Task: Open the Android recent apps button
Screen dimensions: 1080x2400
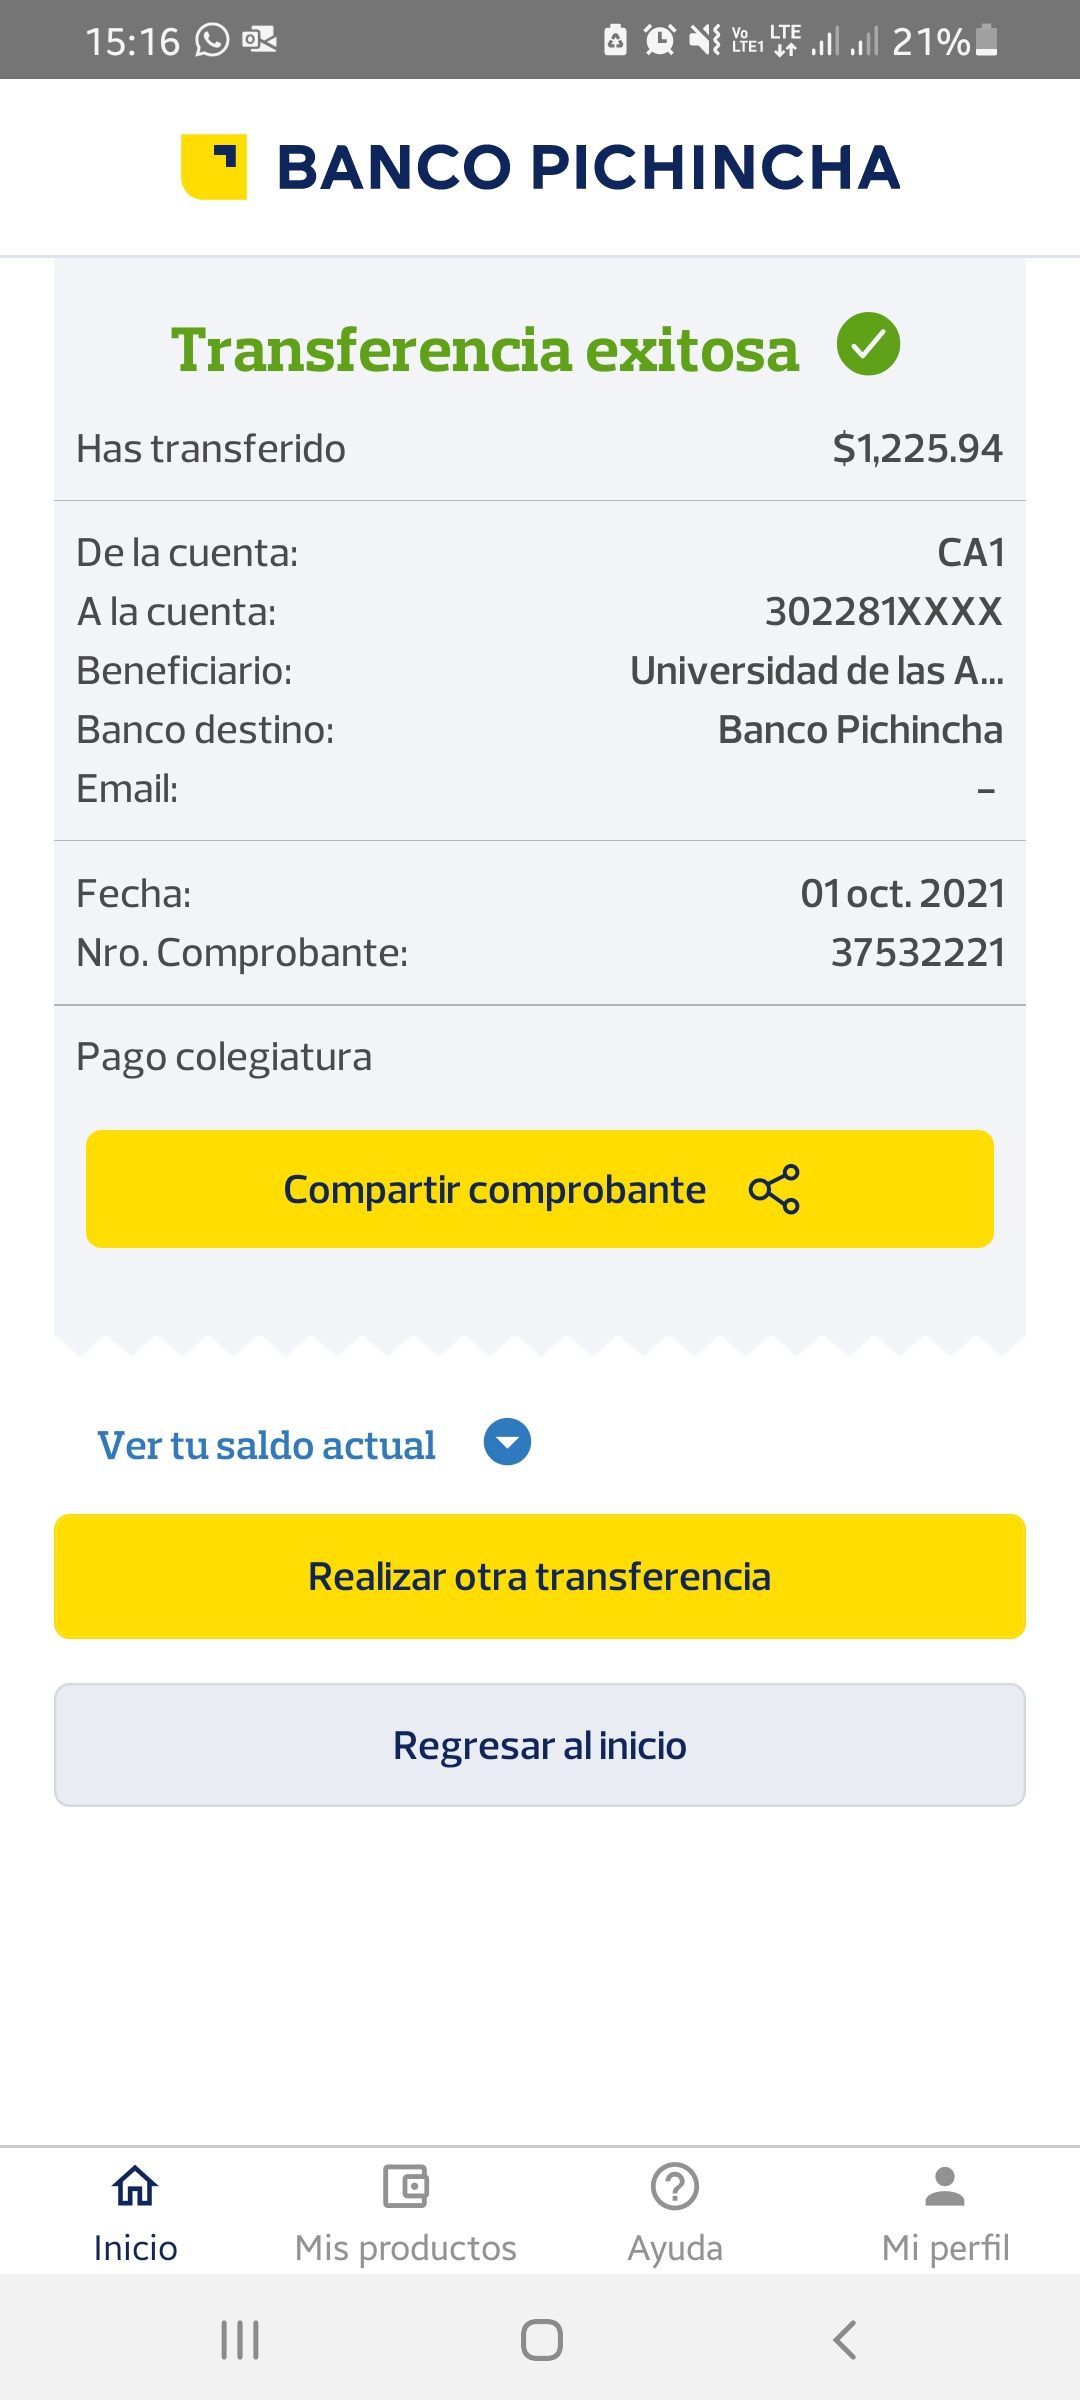Action: [x=240, y=2340]
